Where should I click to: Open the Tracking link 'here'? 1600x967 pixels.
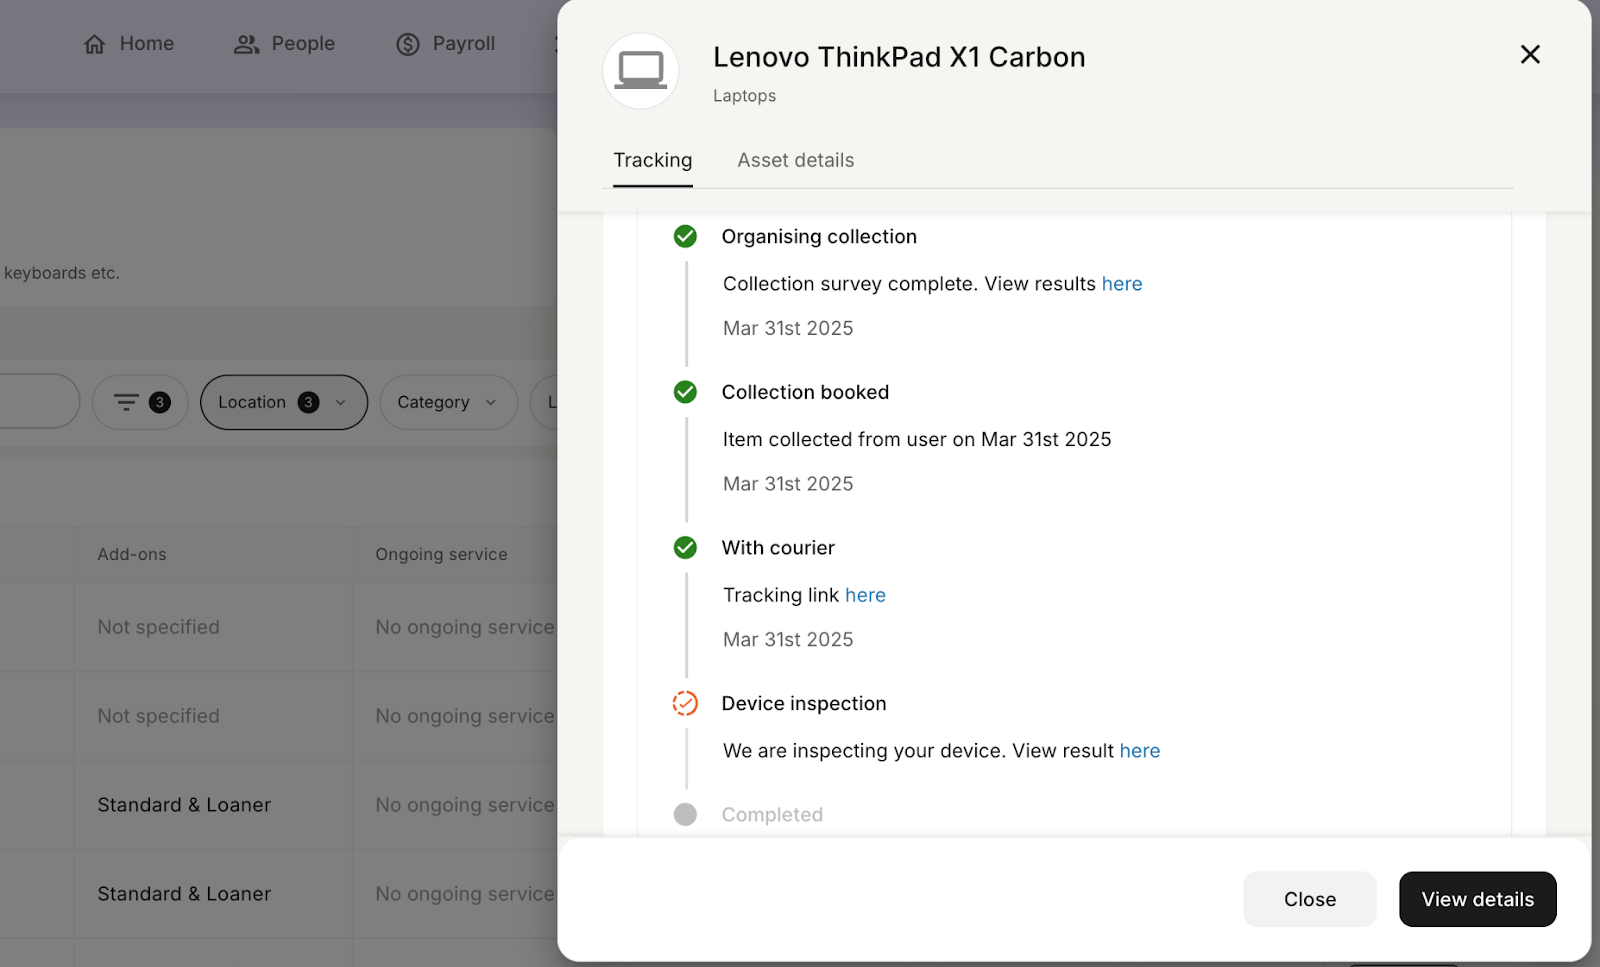[865, 595]
